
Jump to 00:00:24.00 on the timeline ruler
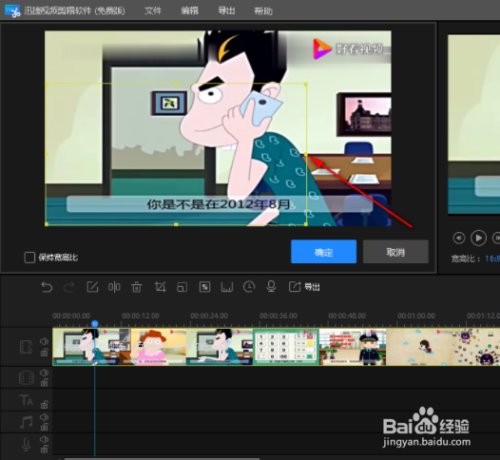(x=209, y=316)
